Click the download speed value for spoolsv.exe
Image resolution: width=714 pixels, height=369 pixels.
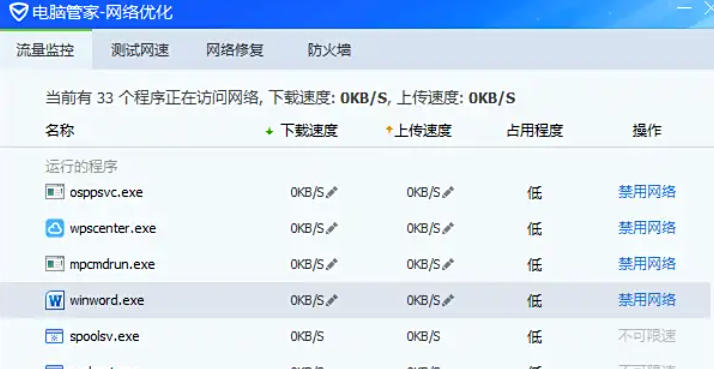(307, 337)
